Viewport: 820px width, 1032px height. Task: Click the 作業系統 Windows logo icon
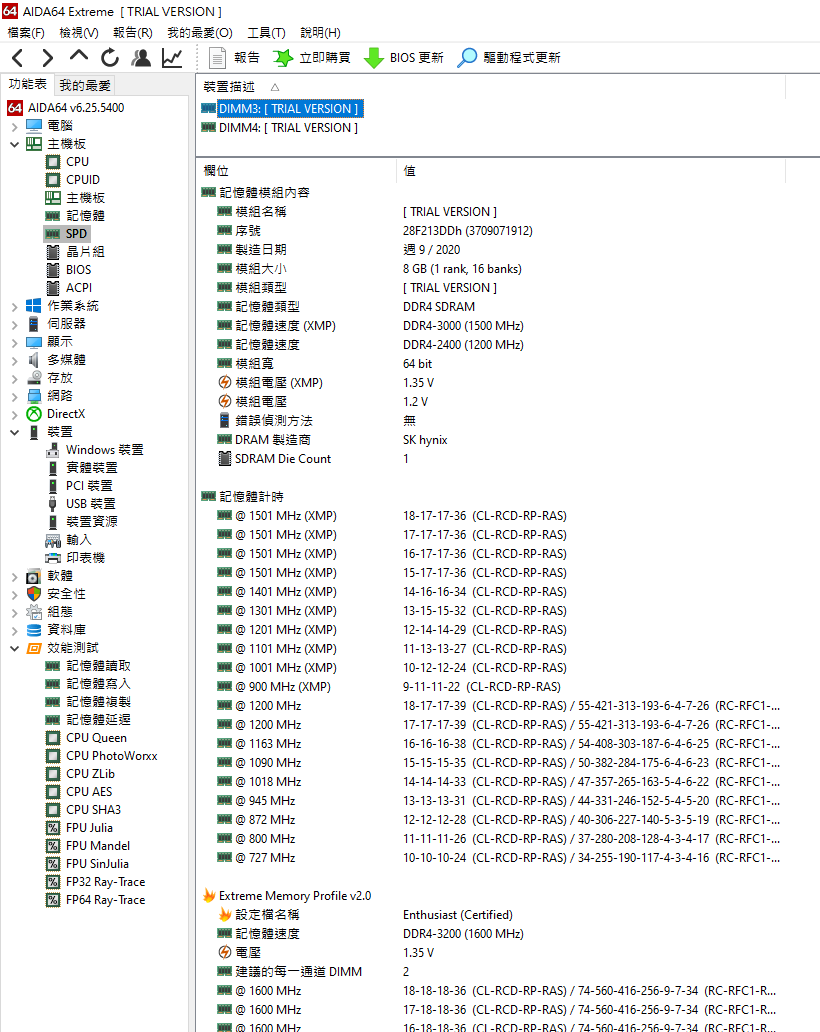[x=34, y=306]
